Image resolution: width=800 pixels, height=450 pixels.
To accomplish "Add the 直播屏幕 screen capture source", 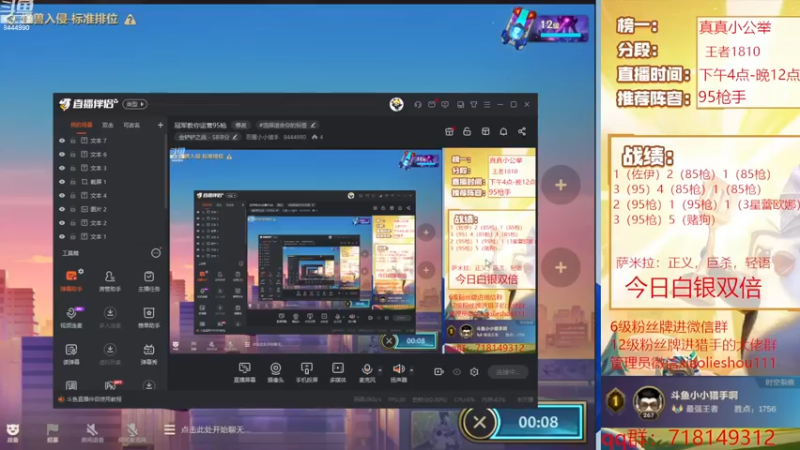I will 244,372.
